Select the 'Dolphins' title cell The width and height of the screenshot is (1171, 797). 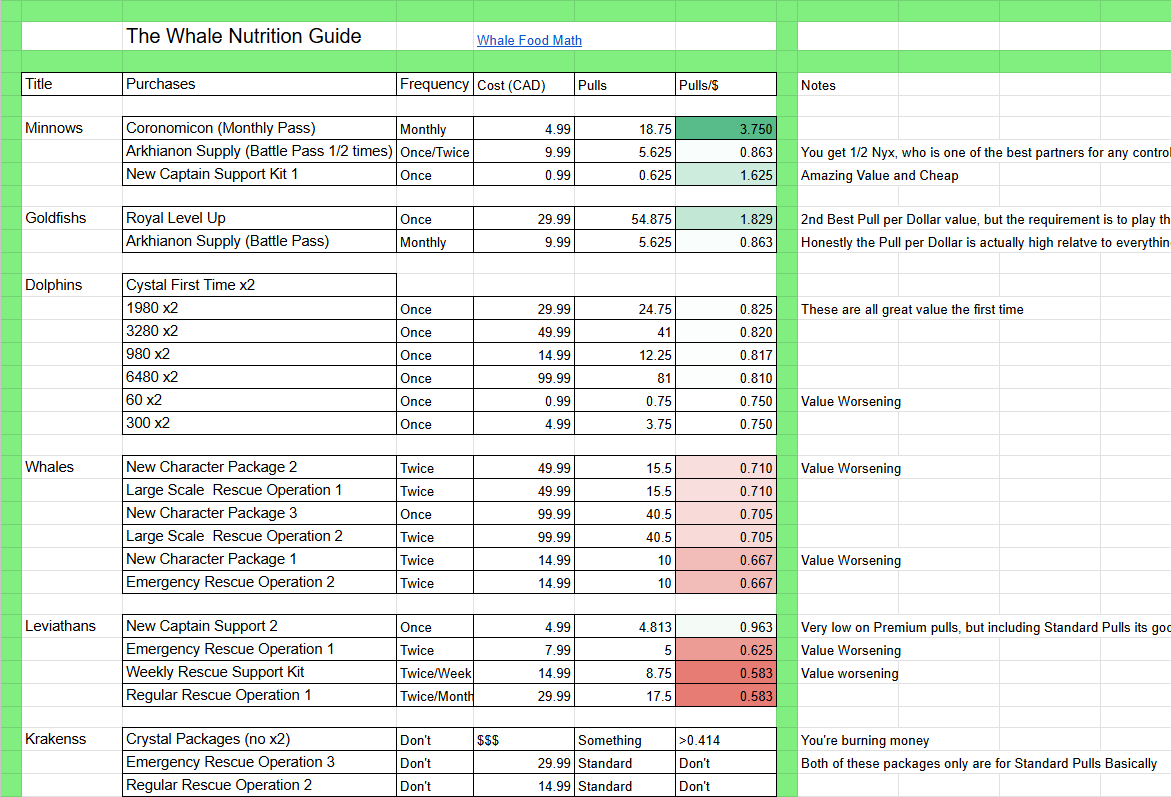pos(72,285)
